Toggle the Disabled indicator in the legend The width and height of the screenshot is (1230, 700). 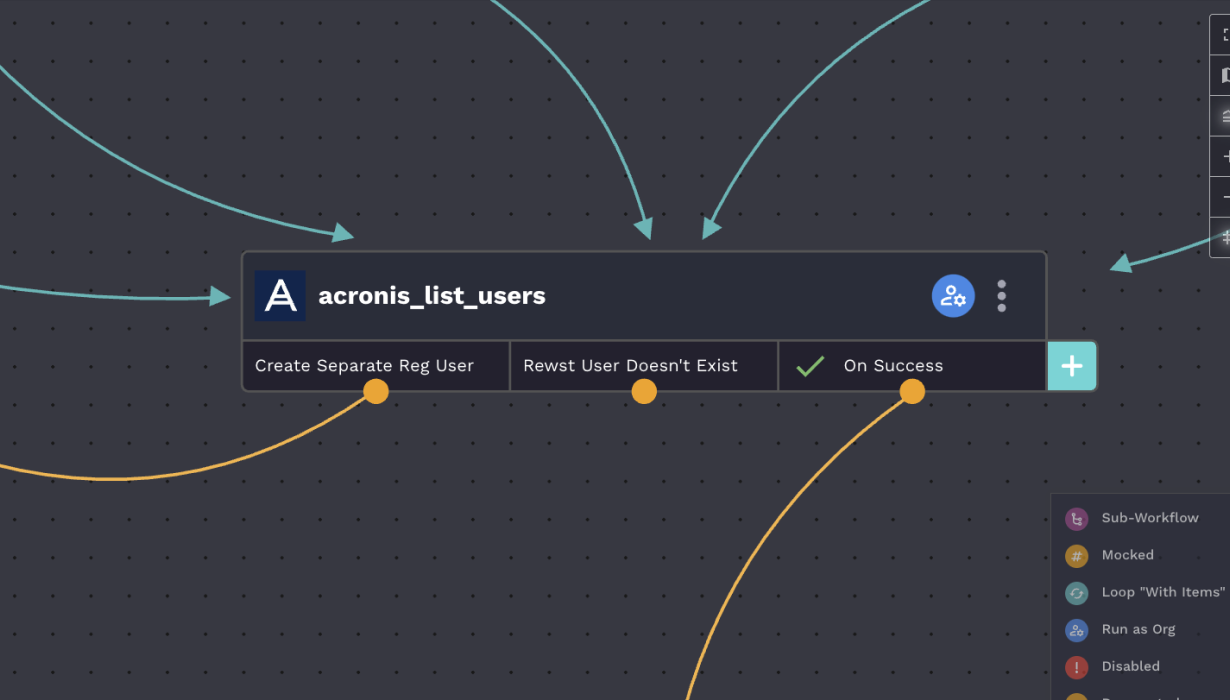1075,666
